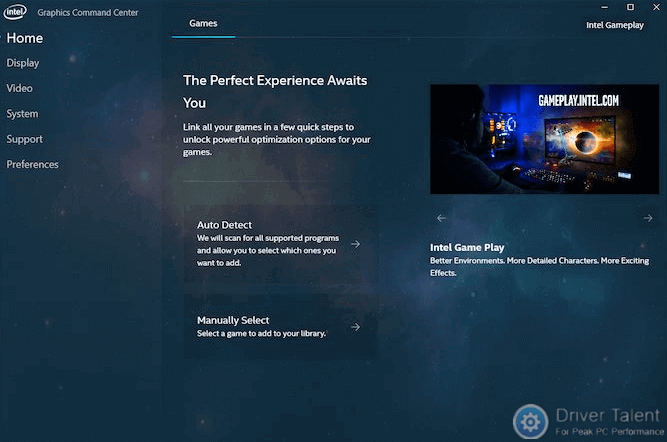667x442 pixels.
Task: Open Preferences in the sidebar
Action: [x=32, y=164]
